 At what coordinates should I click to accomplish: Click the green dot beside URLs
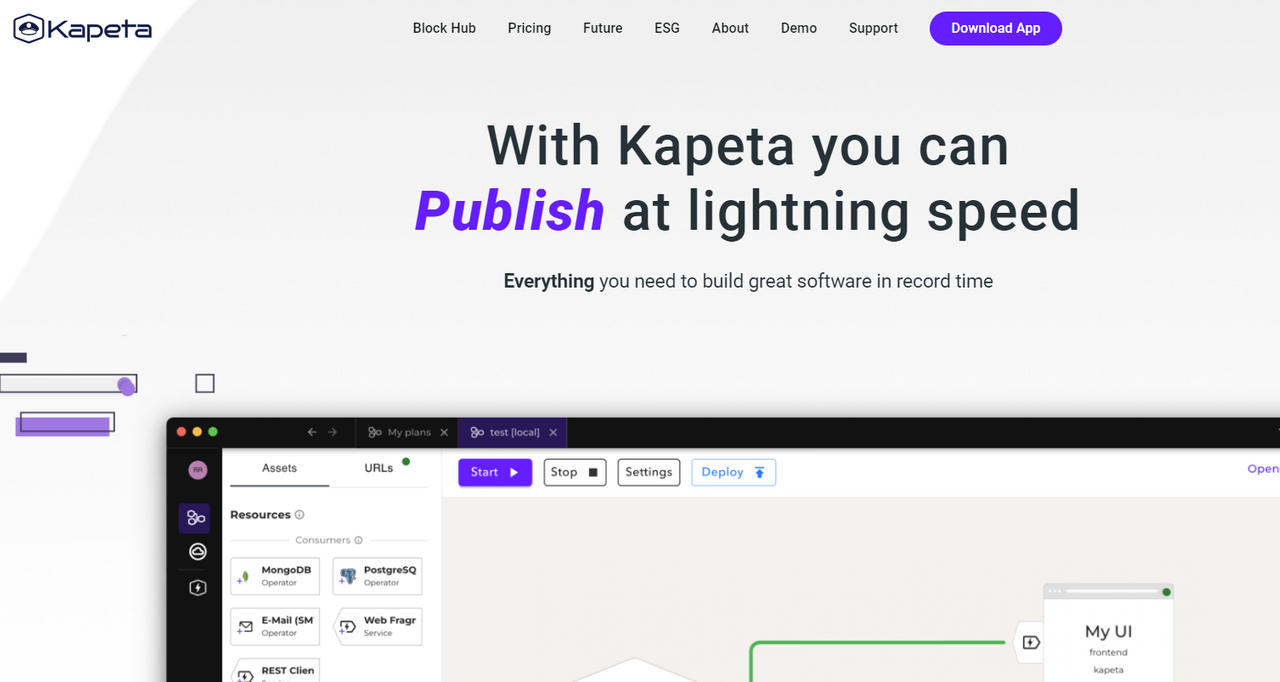pos(406,462)
